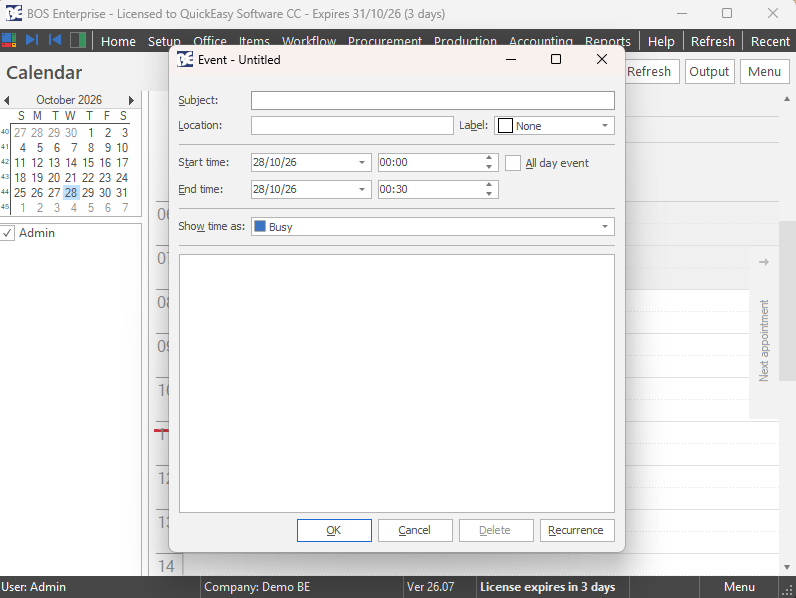This screenshot has width=796, height=598.
Task: Click User: Admin in status bar
Action: tap(34, 587)
